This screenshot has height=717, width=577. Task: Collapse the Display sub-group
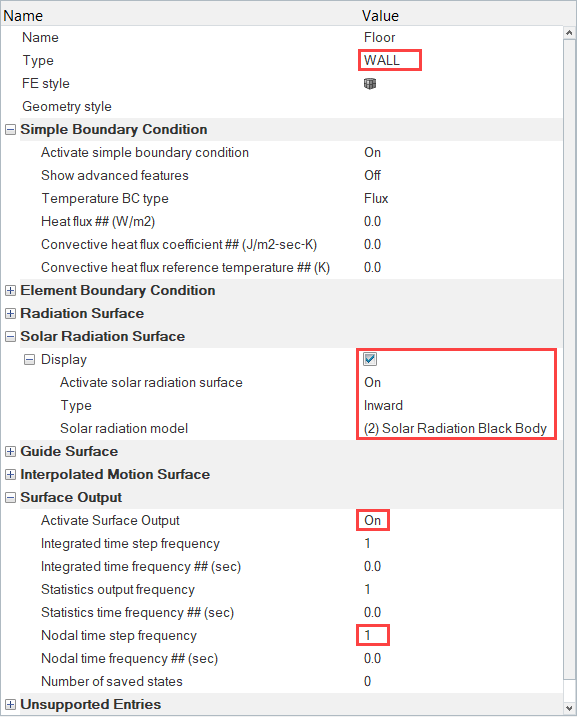[29, 359]
